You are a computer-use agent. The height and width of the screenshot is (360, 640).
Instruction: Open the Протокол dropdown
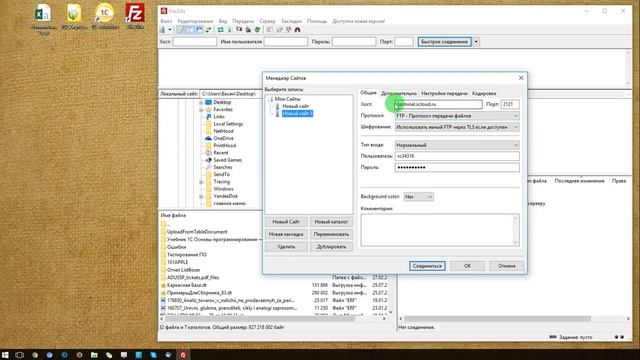pyautogui.click(x=457, y=116)
